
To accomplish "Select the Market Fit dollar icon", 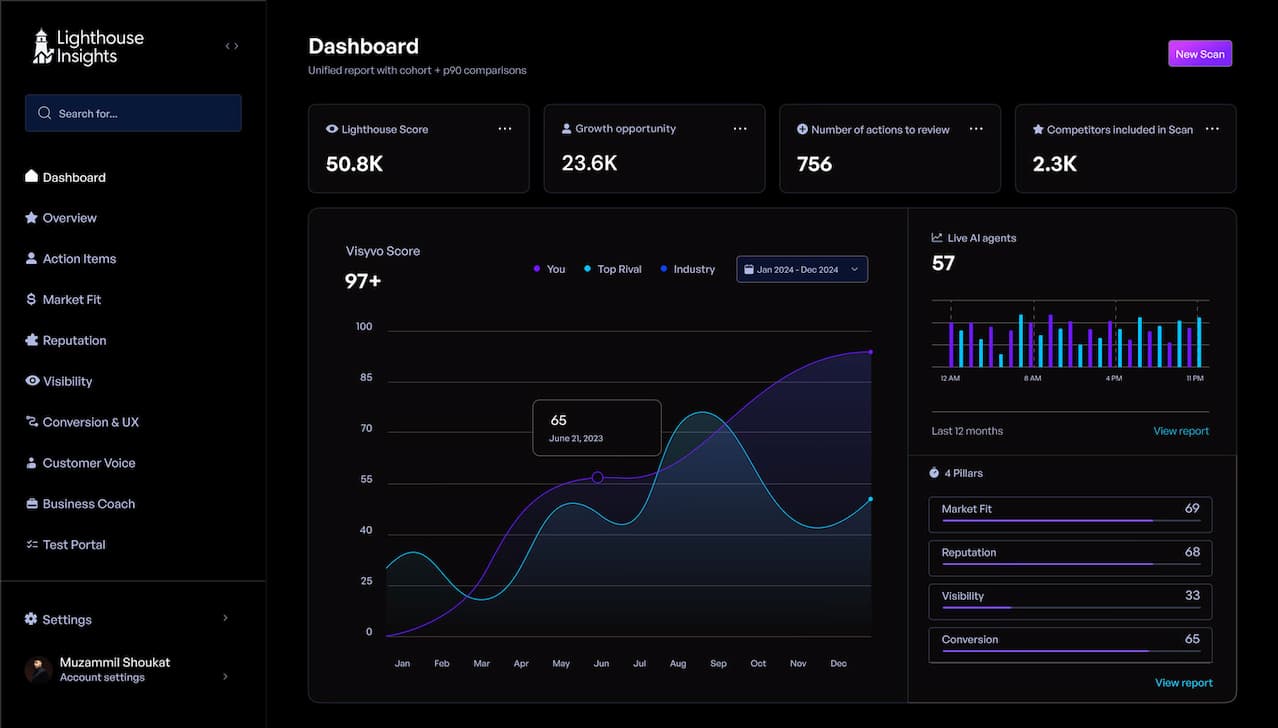I will click(x=31, y=299).
